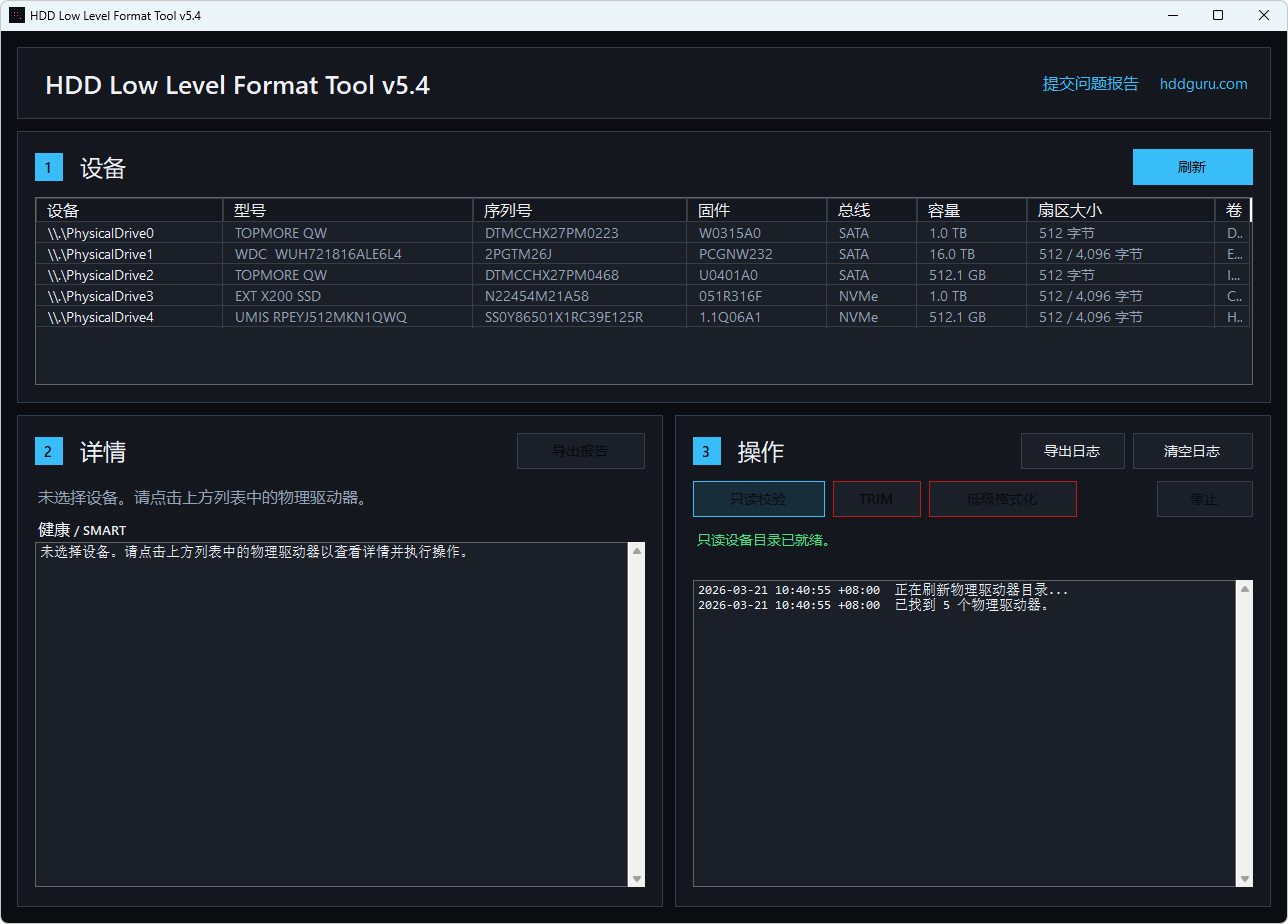The image size is (1288, 924).
Task: Click the step 3 操作 badge
Action: point(707,451)
